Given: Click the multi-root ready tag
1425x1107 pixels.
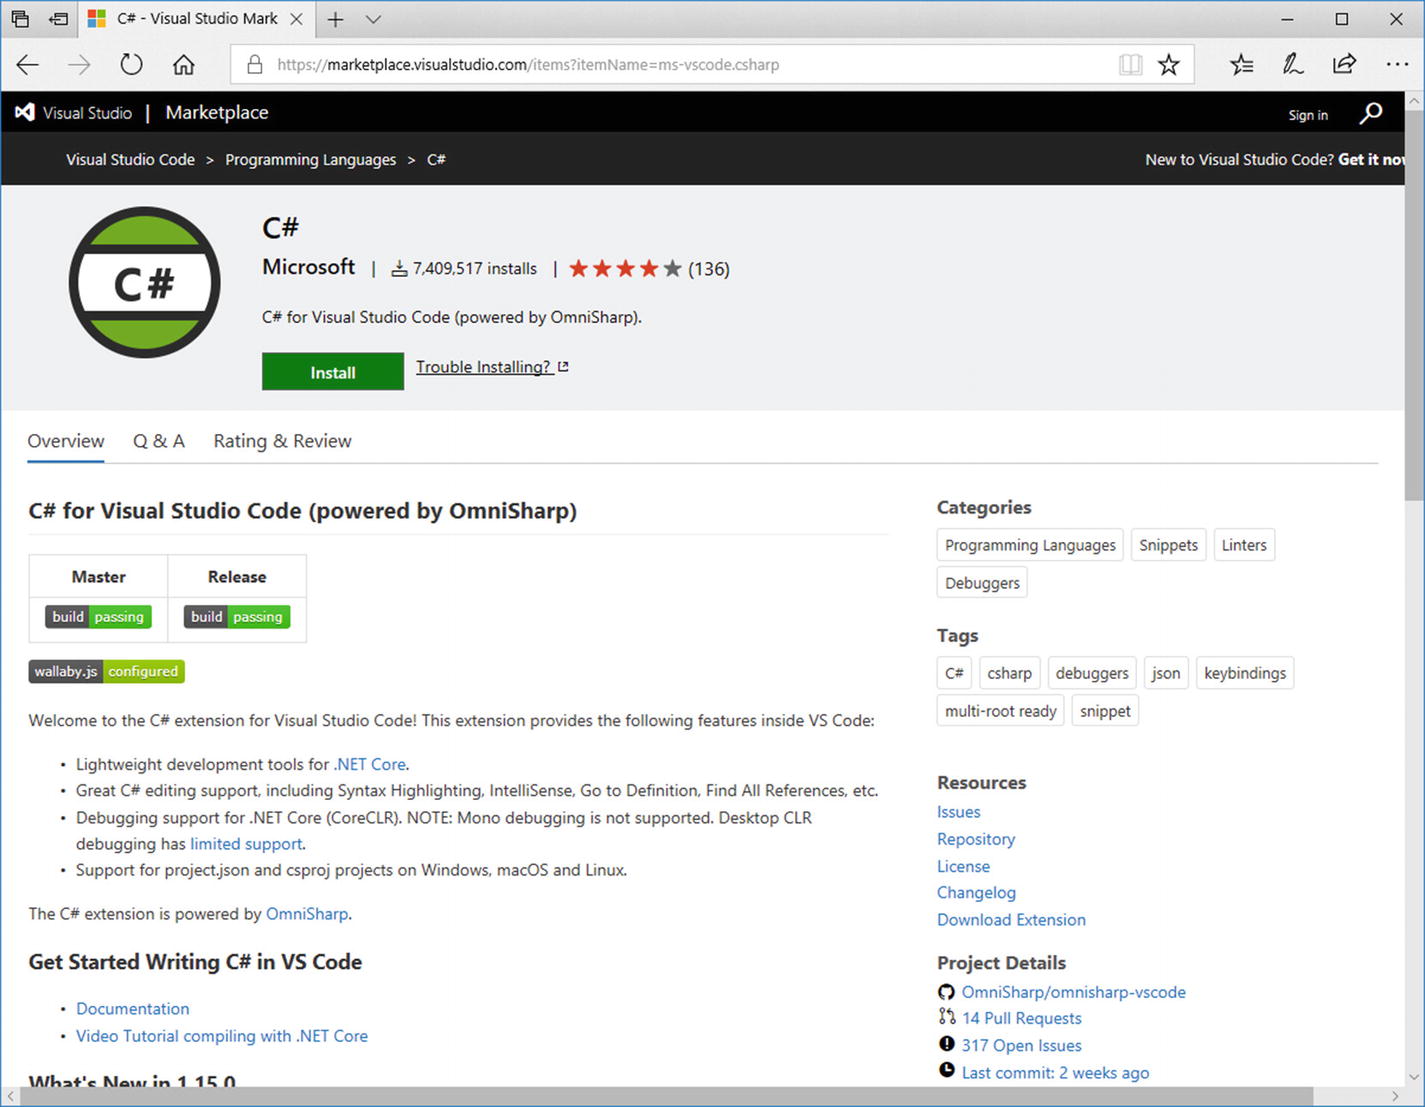Looking at the screenshot, I should [x=1001, y=711].
